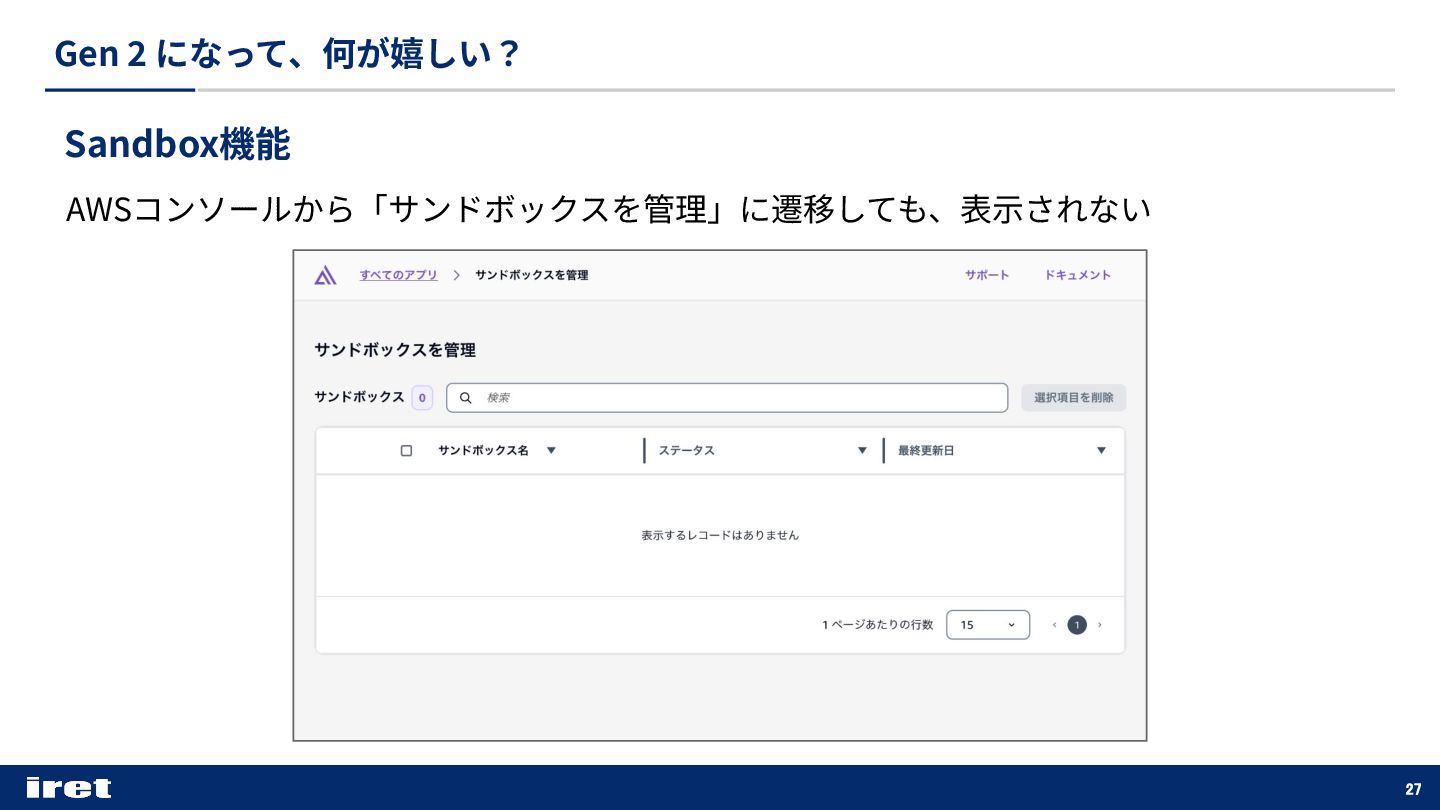Image resolution: width=1440 pixels, height=810 pixels.
Task: Click the サンドボックスを管理 breadcrumb text
Action: 531,275
